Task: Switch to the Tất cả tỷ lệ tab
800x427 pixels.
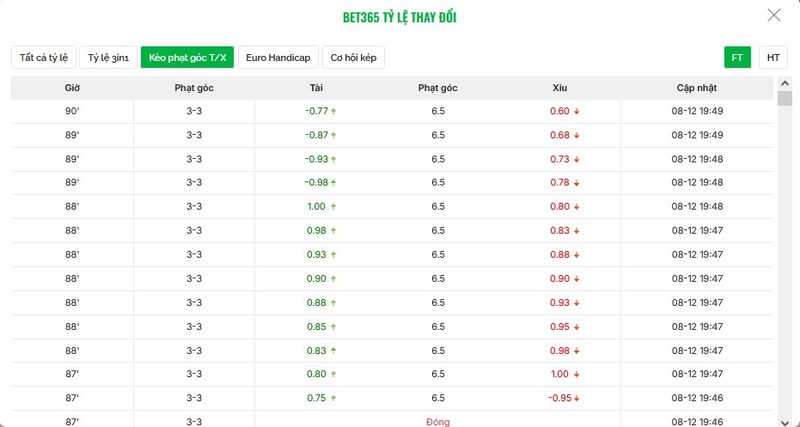Action: point(42,57)
